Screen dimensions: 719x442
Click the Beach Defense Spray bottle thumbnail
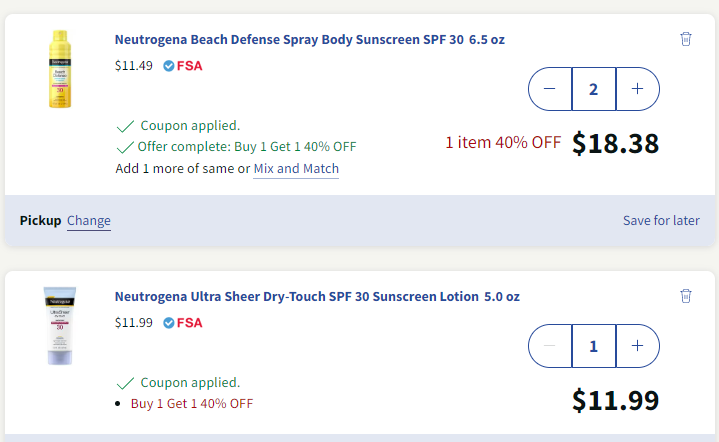point(60,68)
